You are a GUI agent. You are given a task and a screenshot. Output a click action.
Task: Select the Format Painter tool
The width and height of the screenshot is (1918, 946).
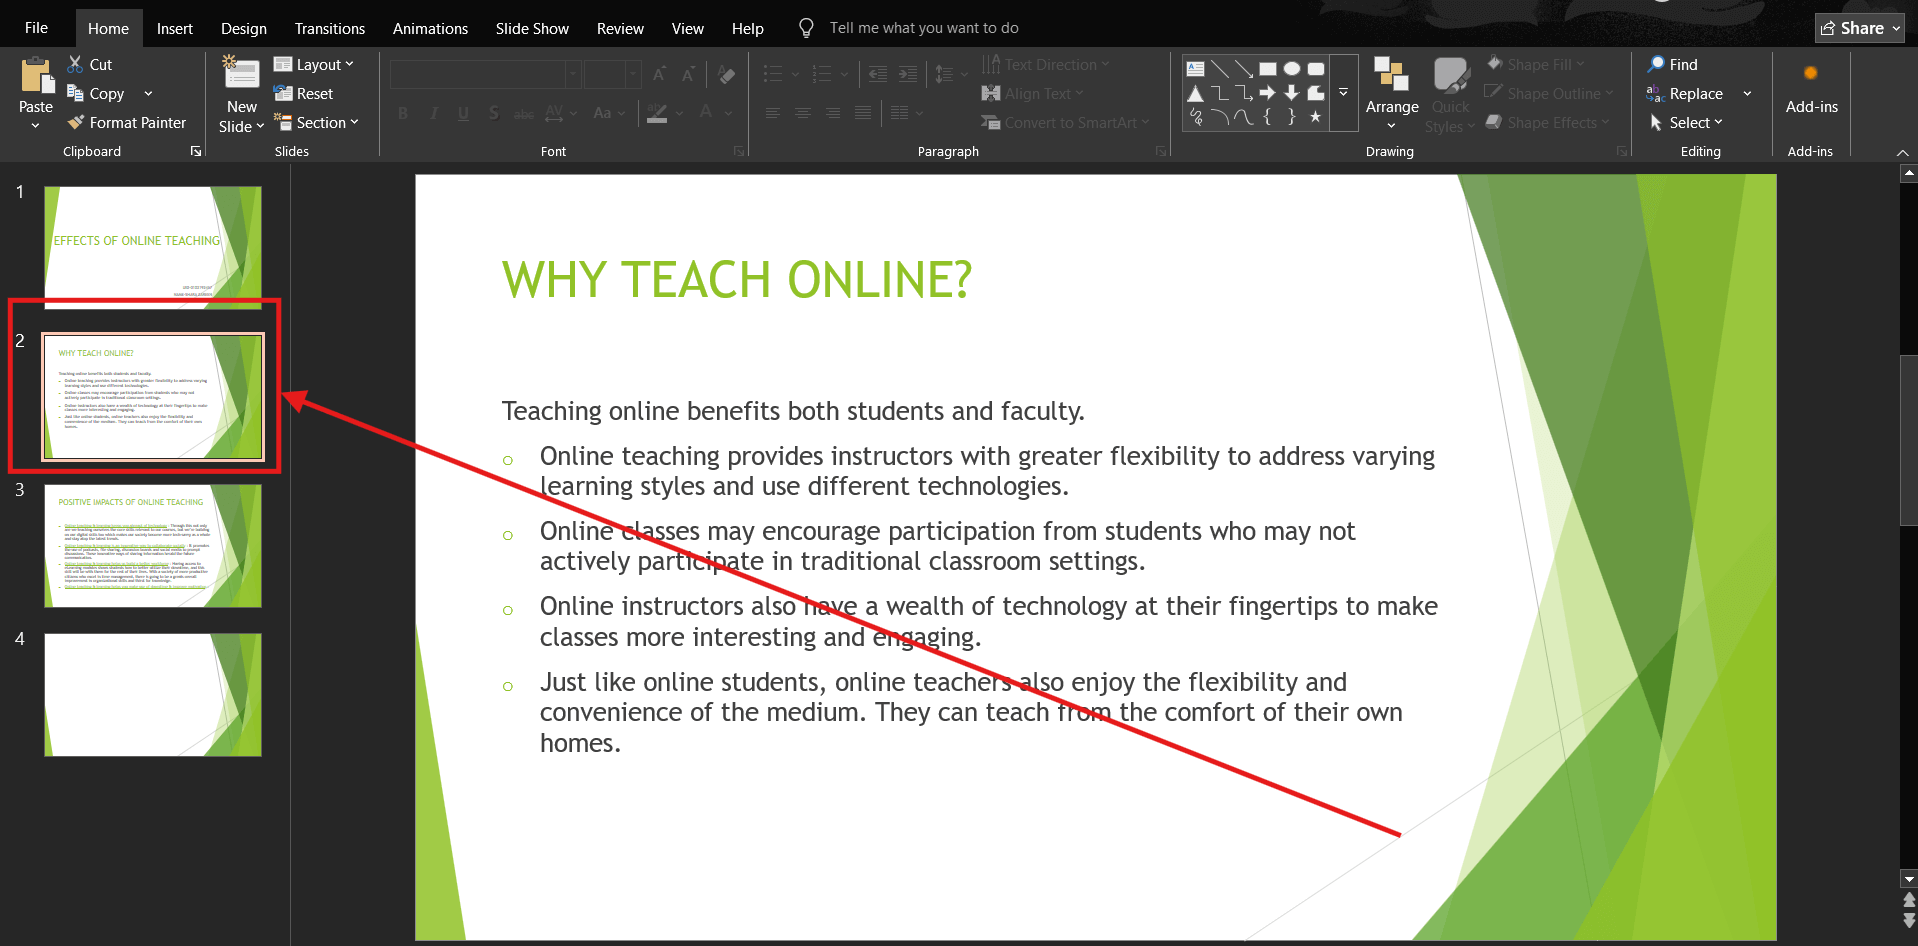point(127,122)
